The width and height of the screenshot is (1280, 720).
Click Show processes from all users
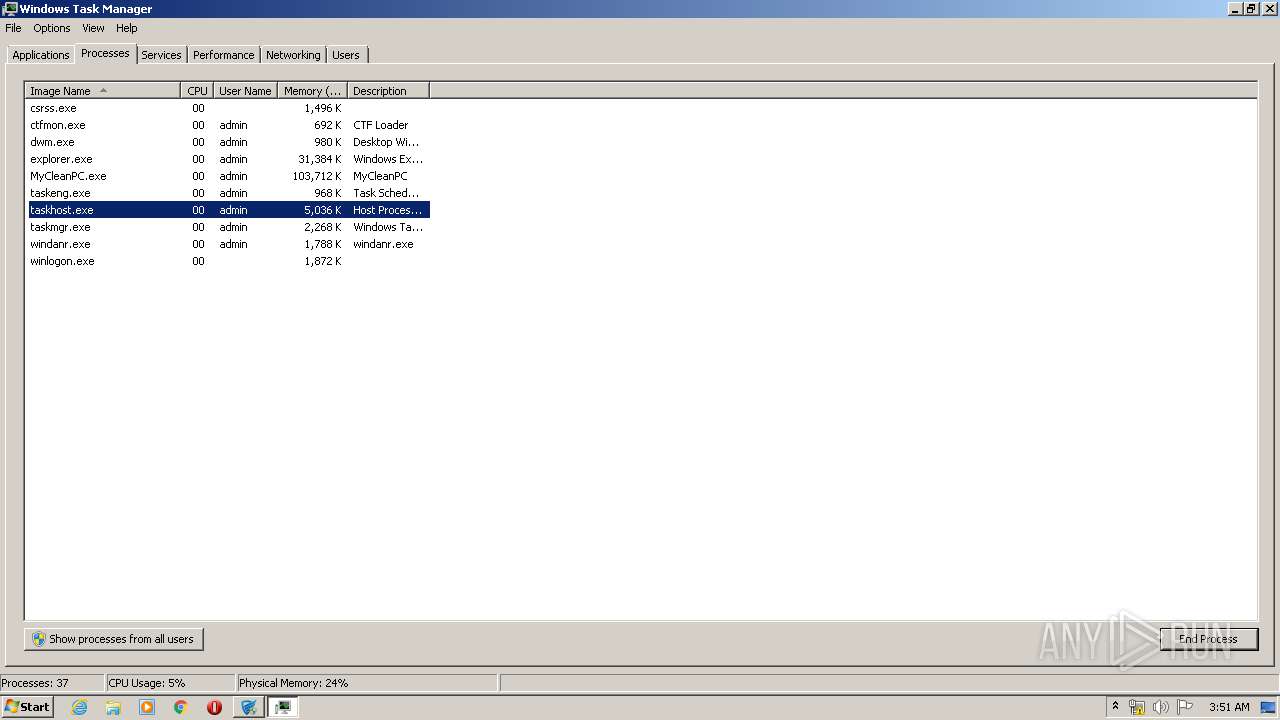point(114,639)
